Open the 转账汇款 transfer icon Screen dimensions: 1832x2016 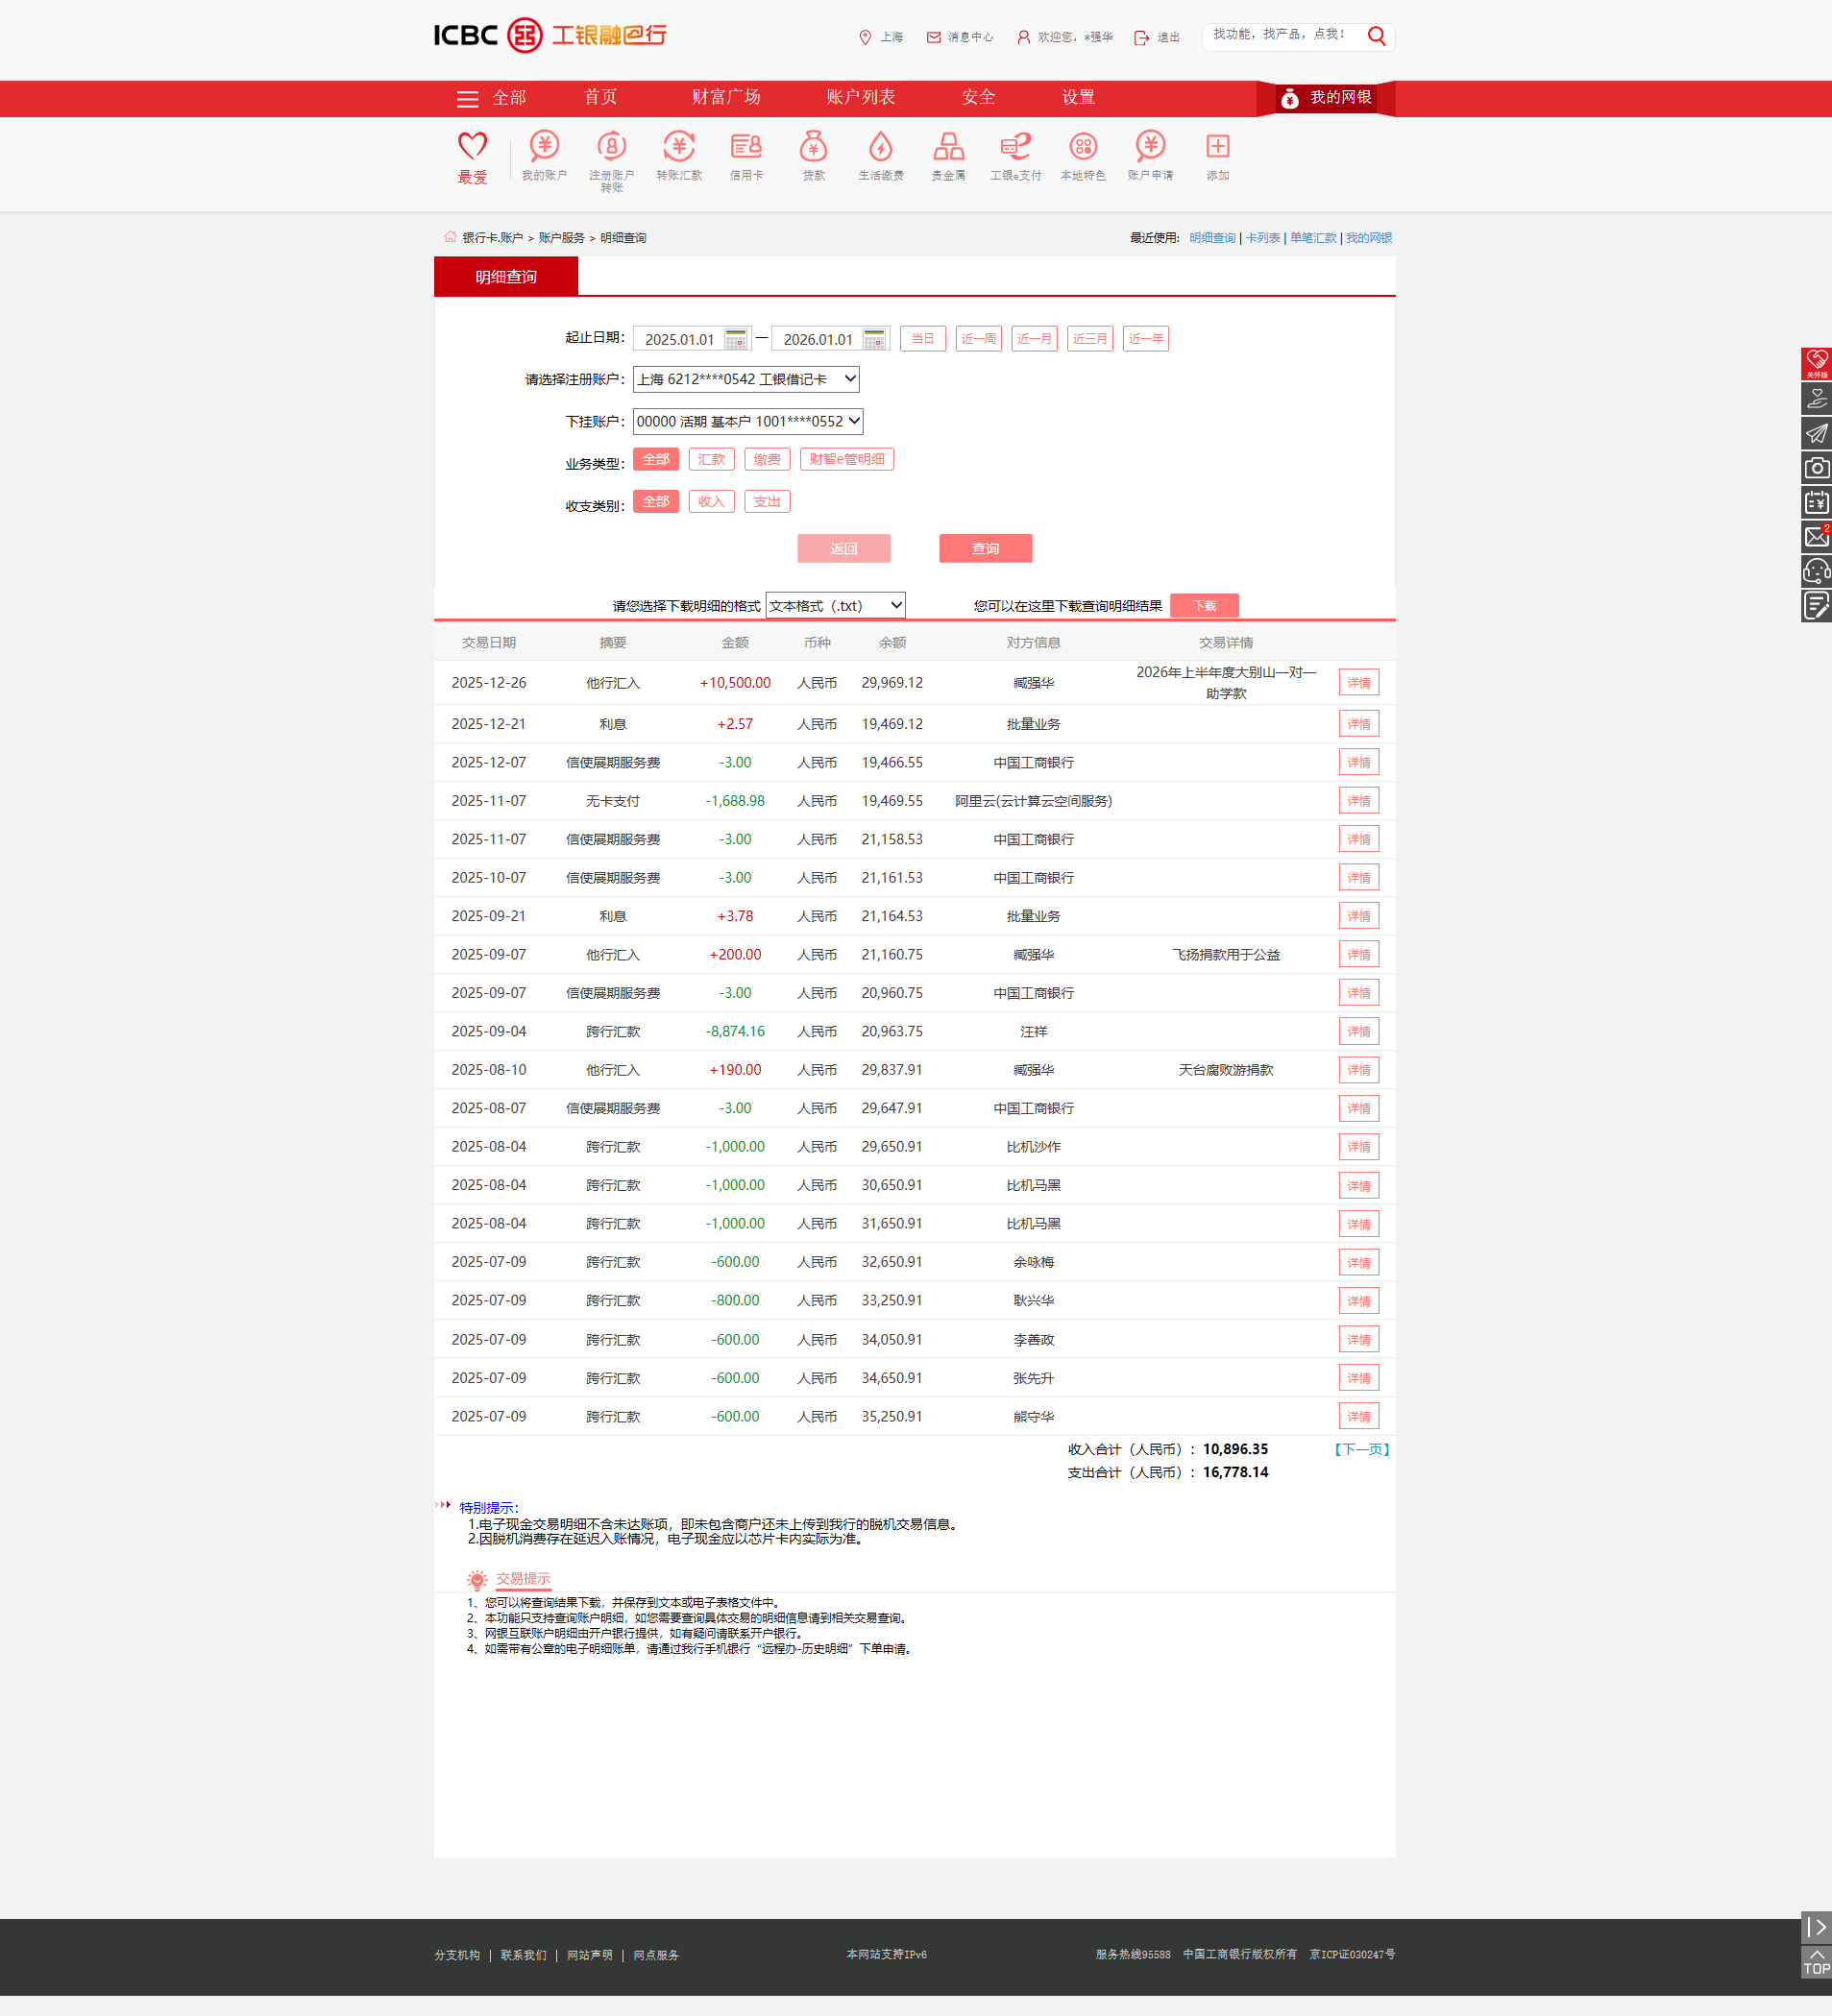click(679, 148)
